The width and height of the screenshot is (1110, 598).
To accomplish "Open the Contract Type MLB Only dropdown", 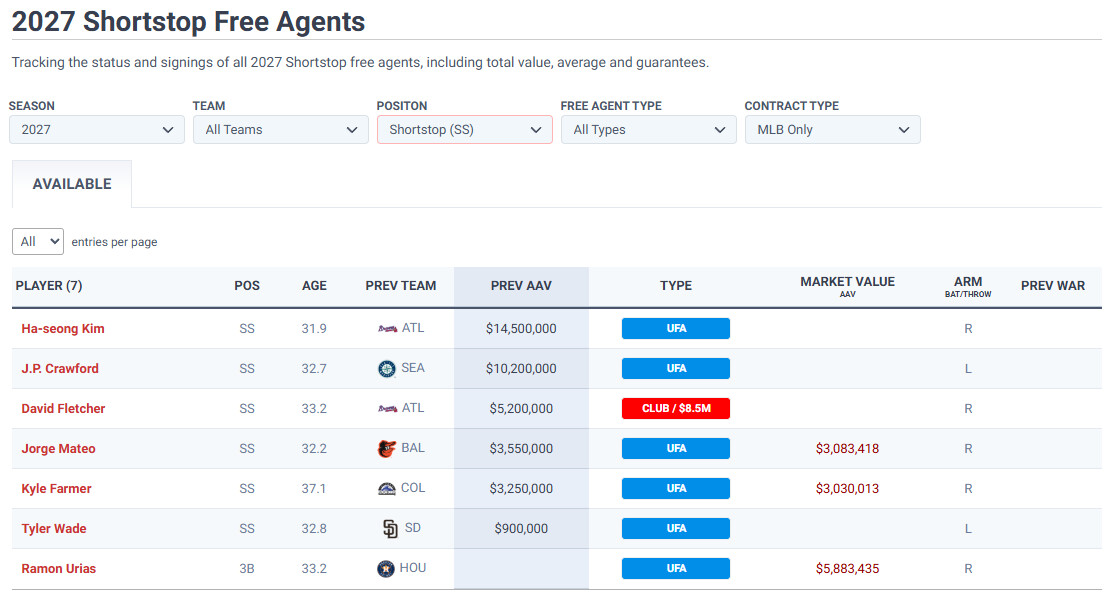I will click(x=833, y=130).
